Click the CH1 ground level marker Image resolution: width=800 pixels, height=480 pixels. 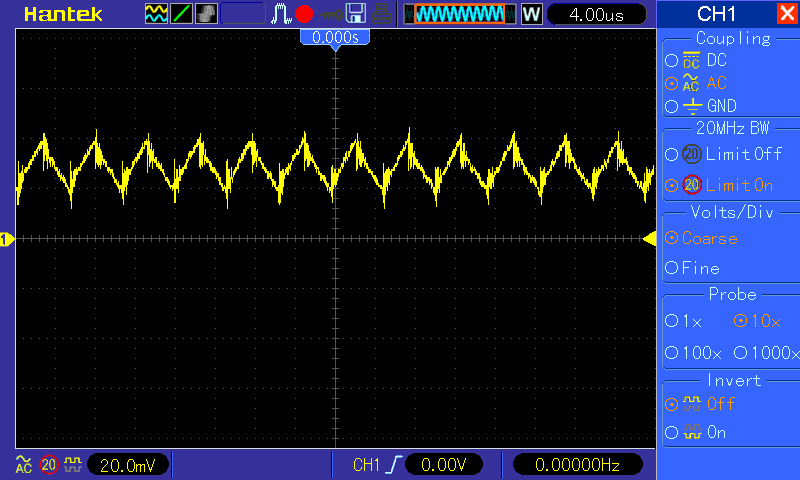click(6, 239)
